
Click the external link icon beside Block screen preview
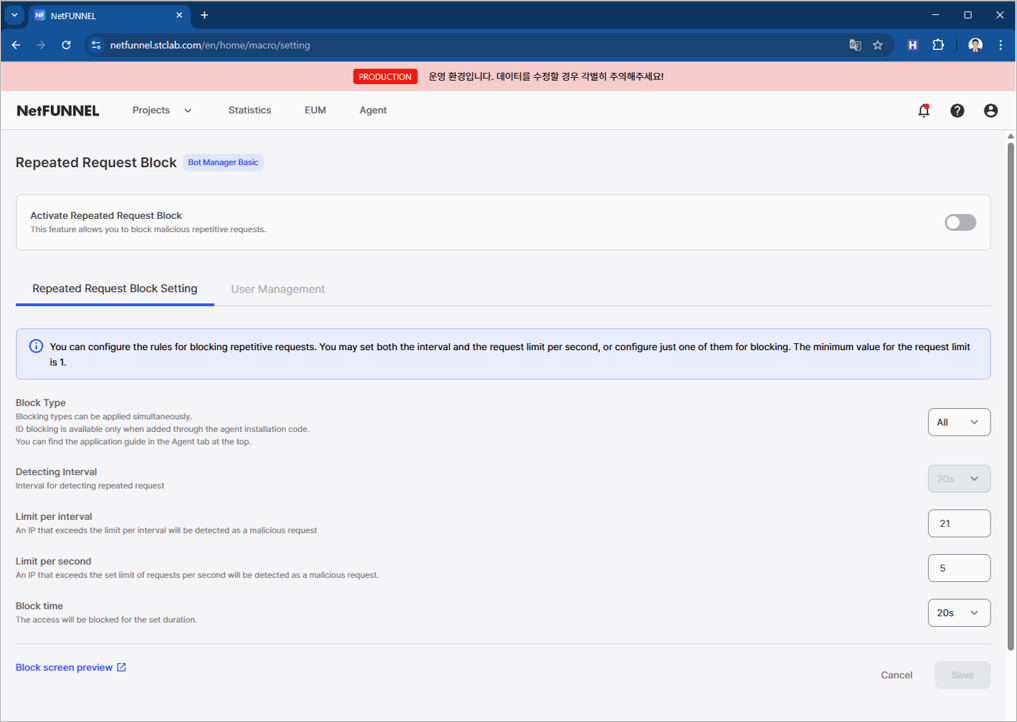point(121,667)
